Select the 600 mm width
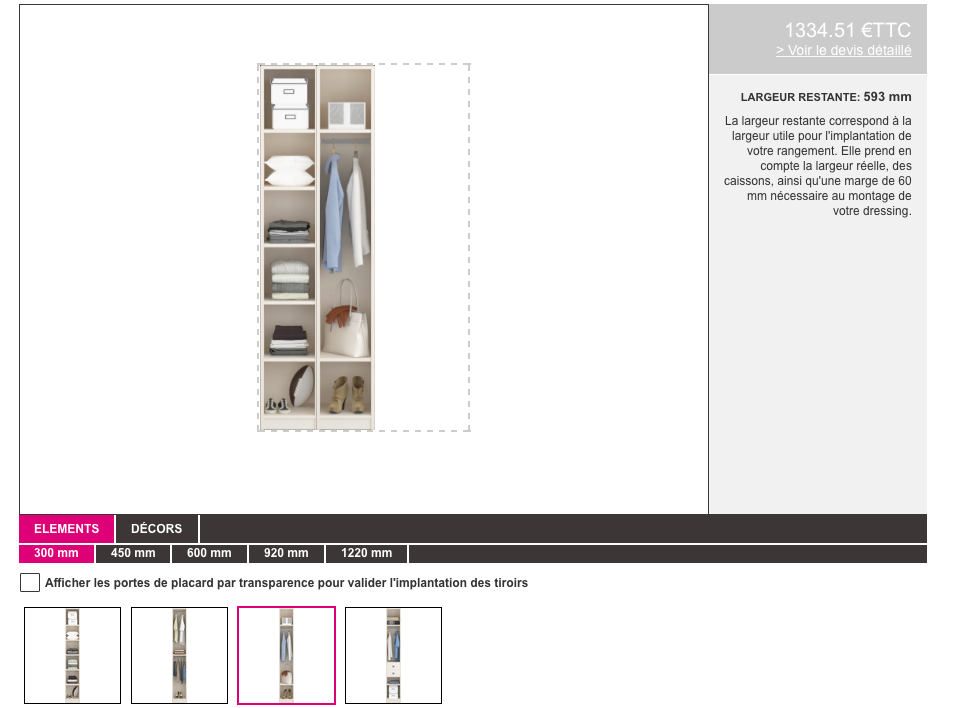 point(209,553)
